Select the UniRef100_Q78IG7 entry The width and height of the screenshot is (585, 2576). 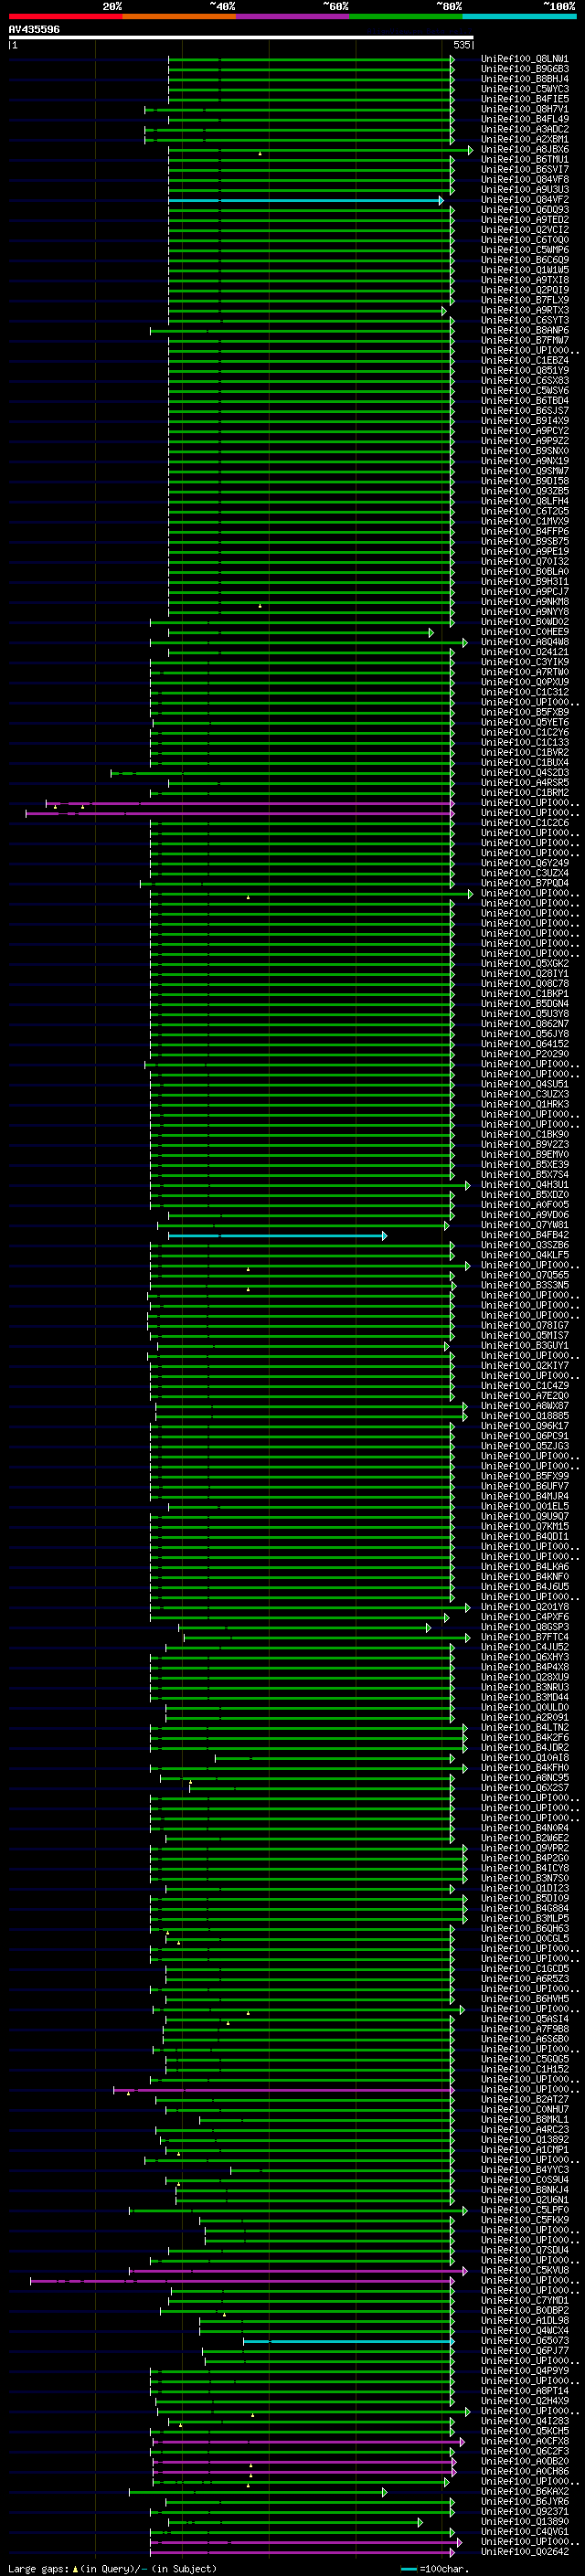[x=525, y=1326]
